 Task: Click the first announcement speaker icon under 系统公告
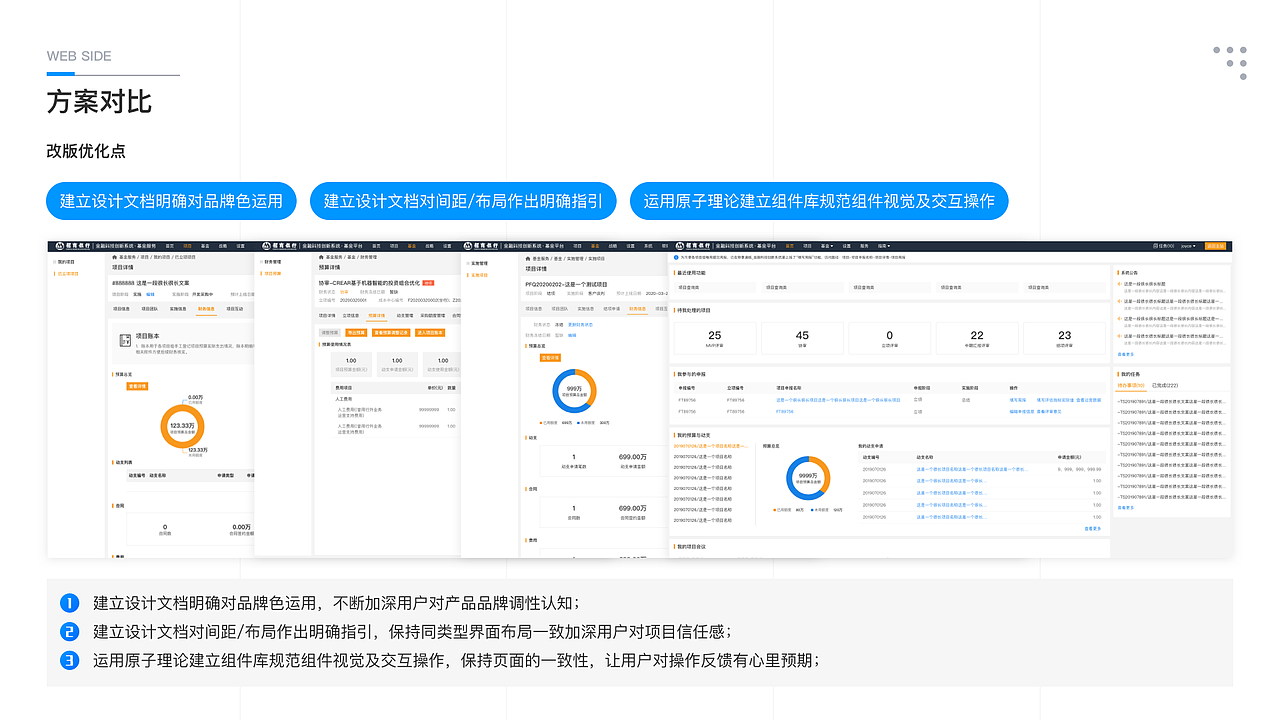tap(1119, 284)
